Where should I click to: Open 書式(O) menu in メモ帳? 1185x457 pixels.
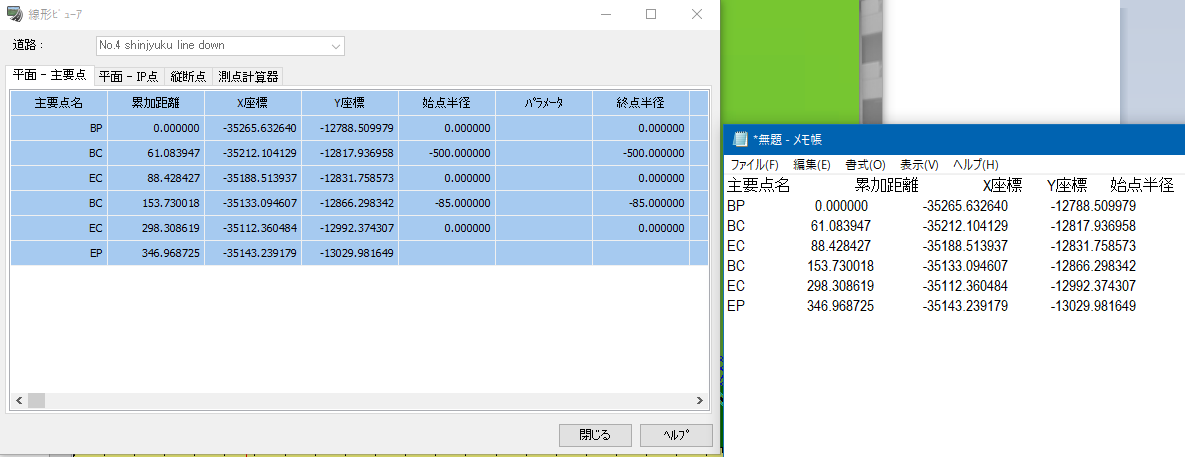pos(865,165)
